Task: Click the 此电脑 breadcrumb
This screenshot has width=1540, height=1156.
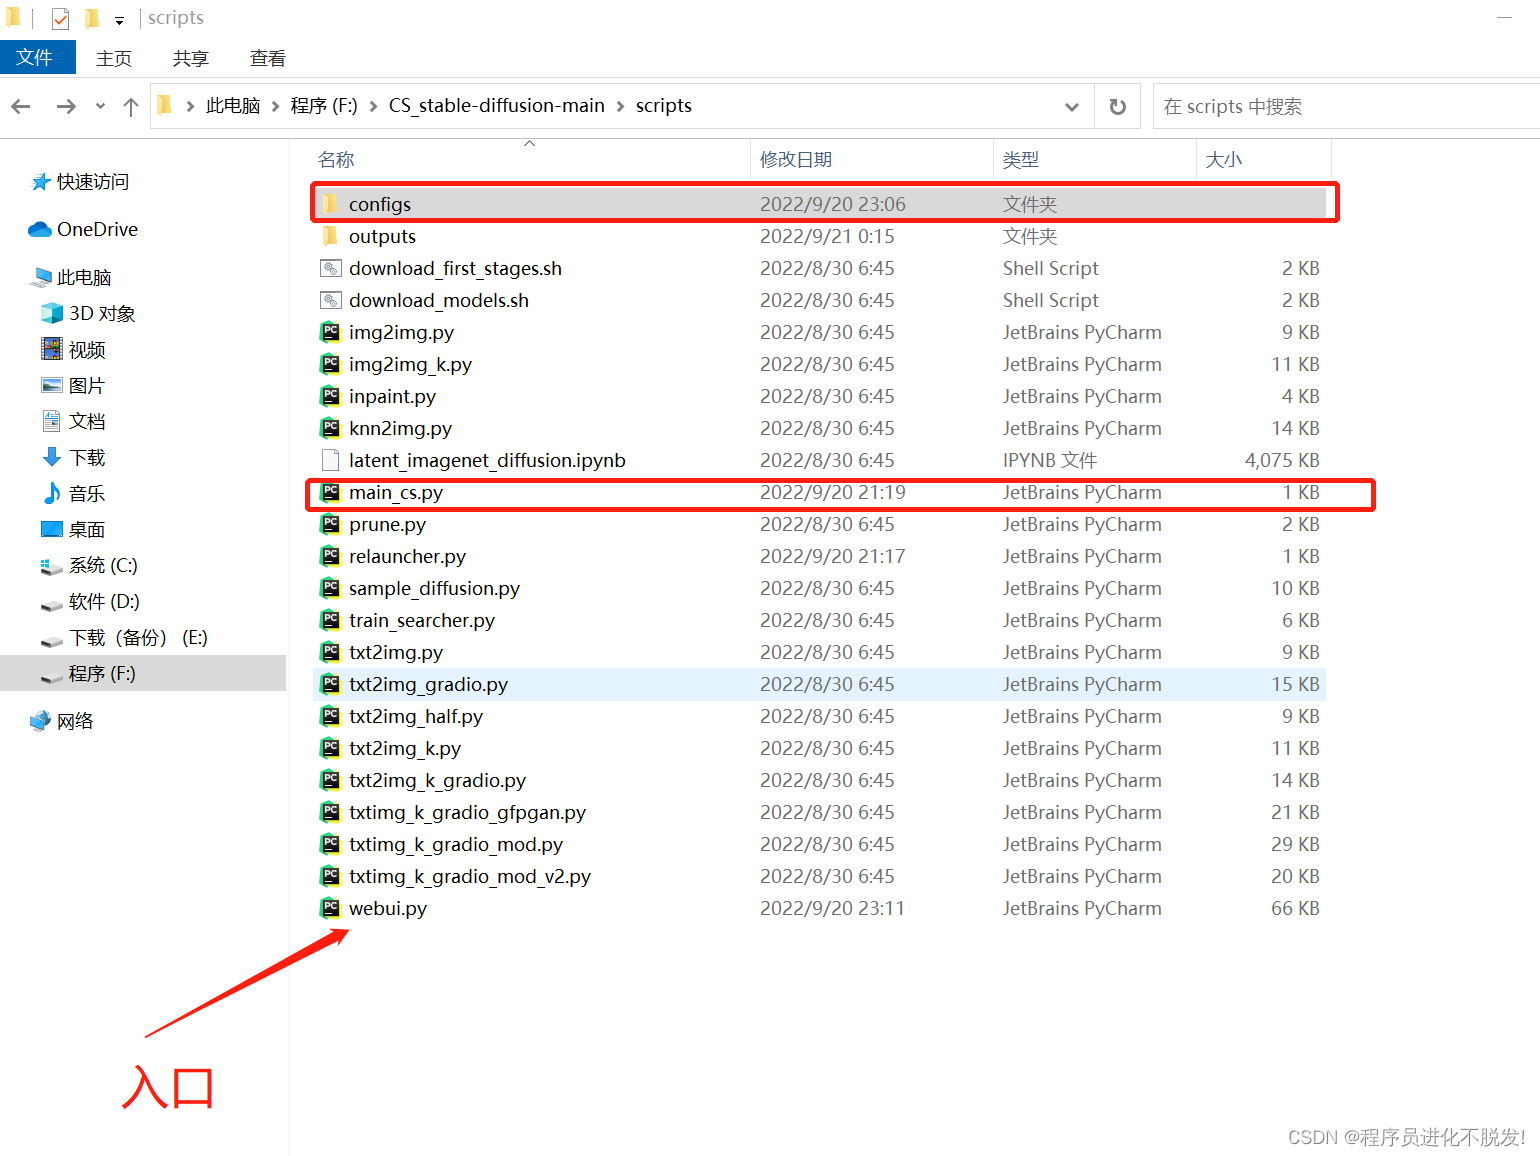Action: (233, 106)
